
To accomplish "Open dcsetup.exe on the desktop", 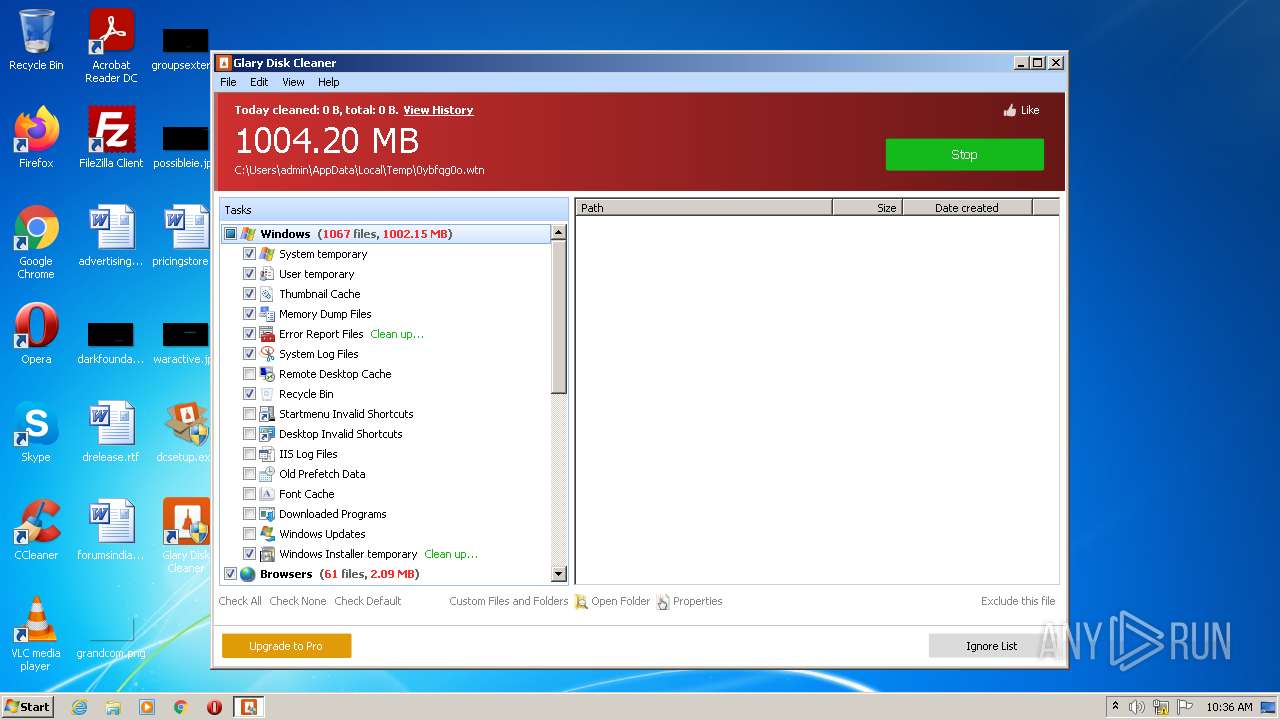I will pyautogui.click(x=186, y=432).
